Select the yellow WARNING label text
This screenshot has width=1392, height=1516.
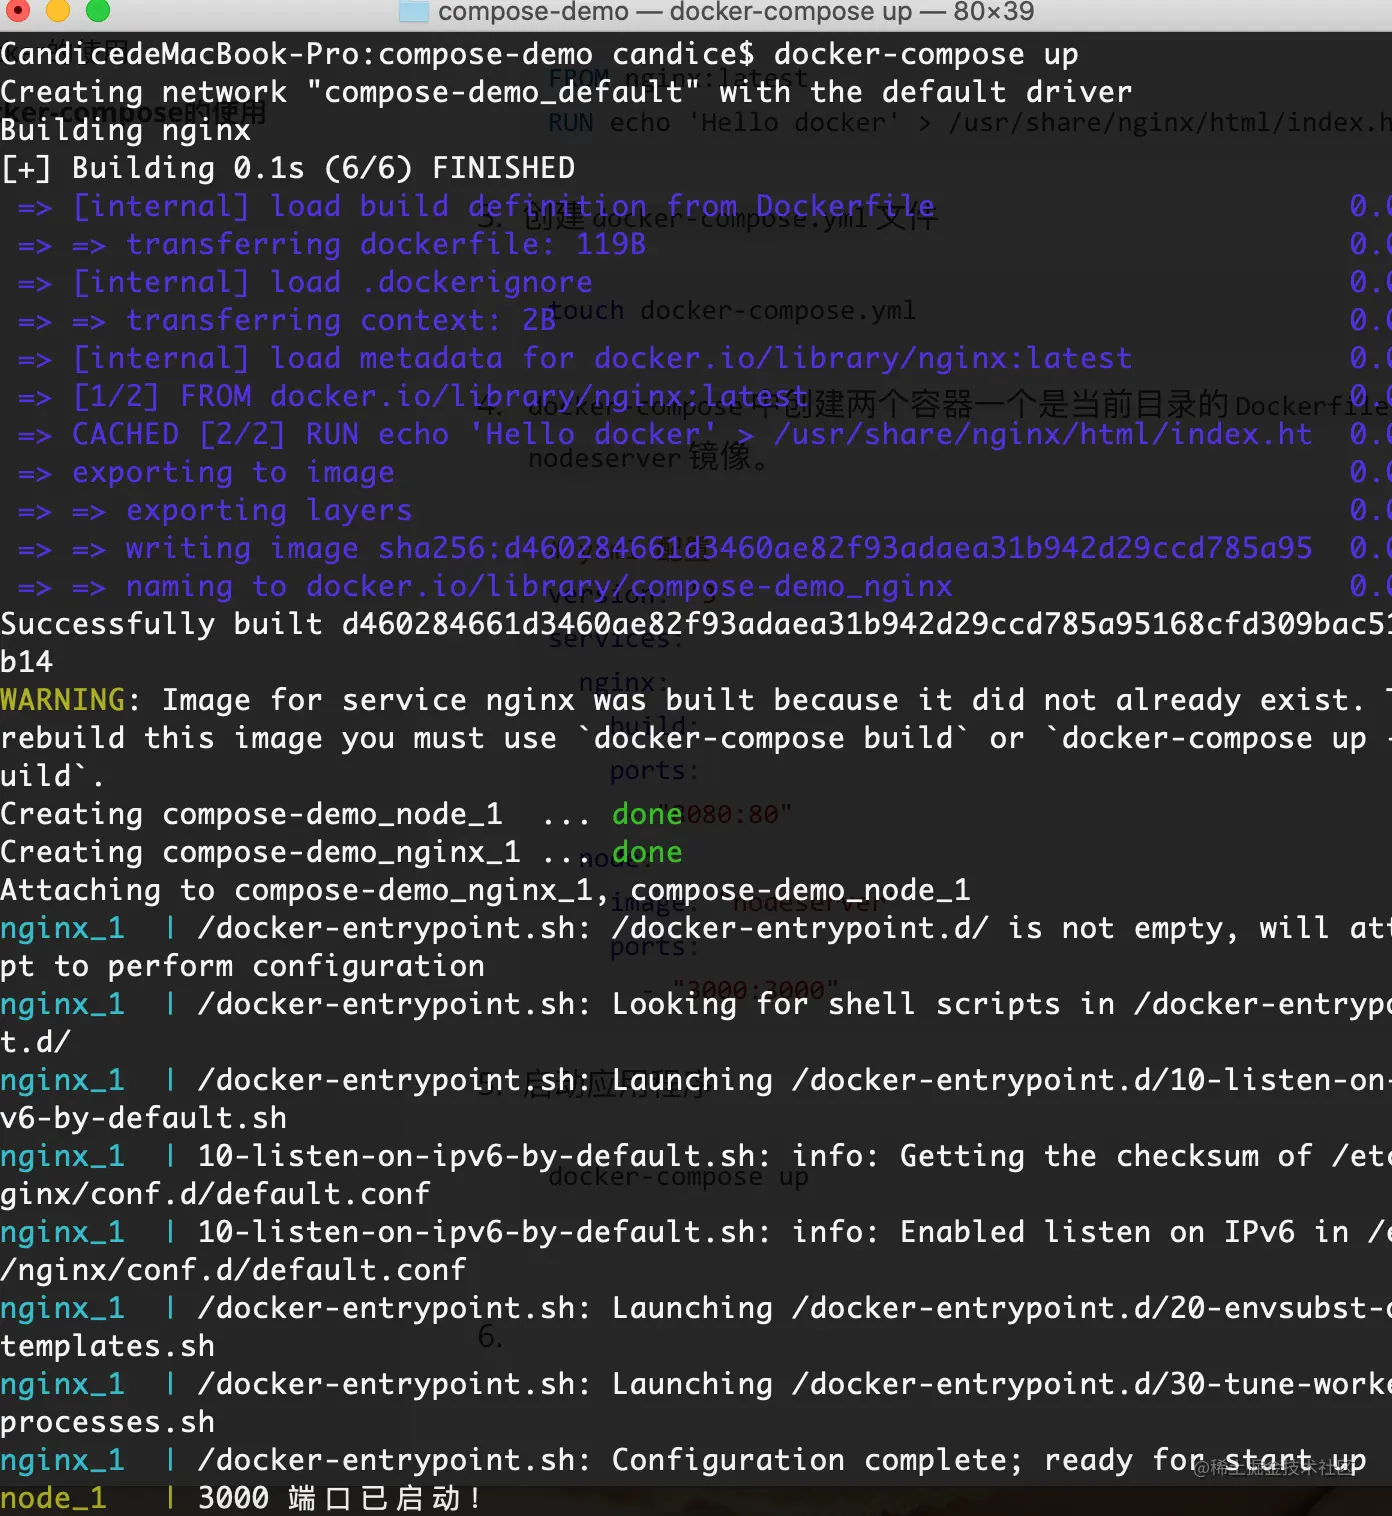pyautogui.click(x=62, y=699)
